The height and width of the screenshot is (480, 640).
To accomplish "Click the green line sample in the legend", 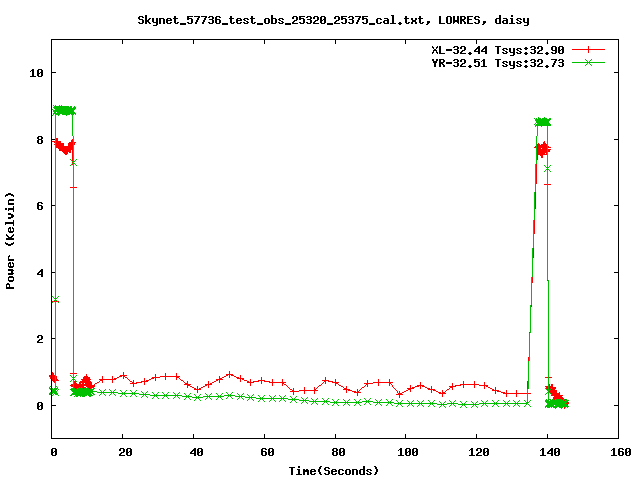I will tap(588, 62).
